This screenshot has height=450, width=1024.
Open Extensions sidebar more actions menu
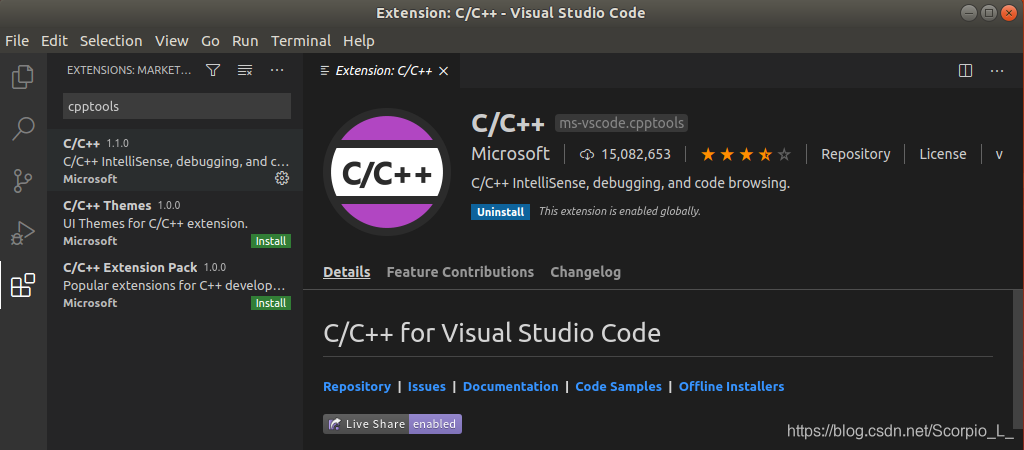[277, 70]
